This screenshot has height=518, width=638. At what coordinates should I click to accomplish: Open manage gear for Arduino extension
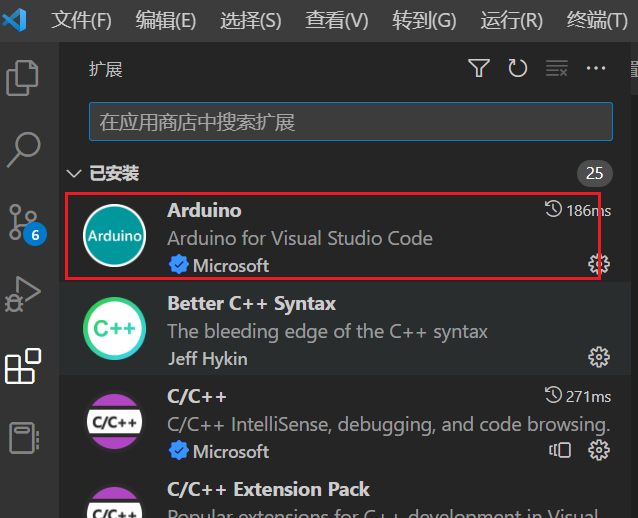[x=599, y=264]
